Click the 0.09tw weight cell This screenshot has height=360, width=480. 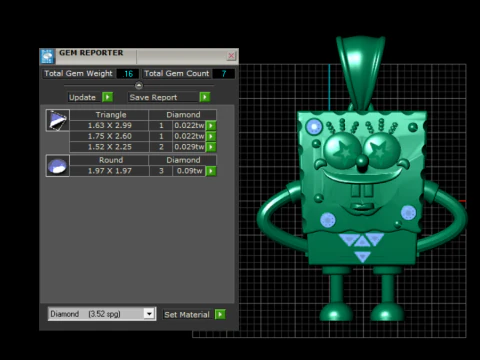189,171
